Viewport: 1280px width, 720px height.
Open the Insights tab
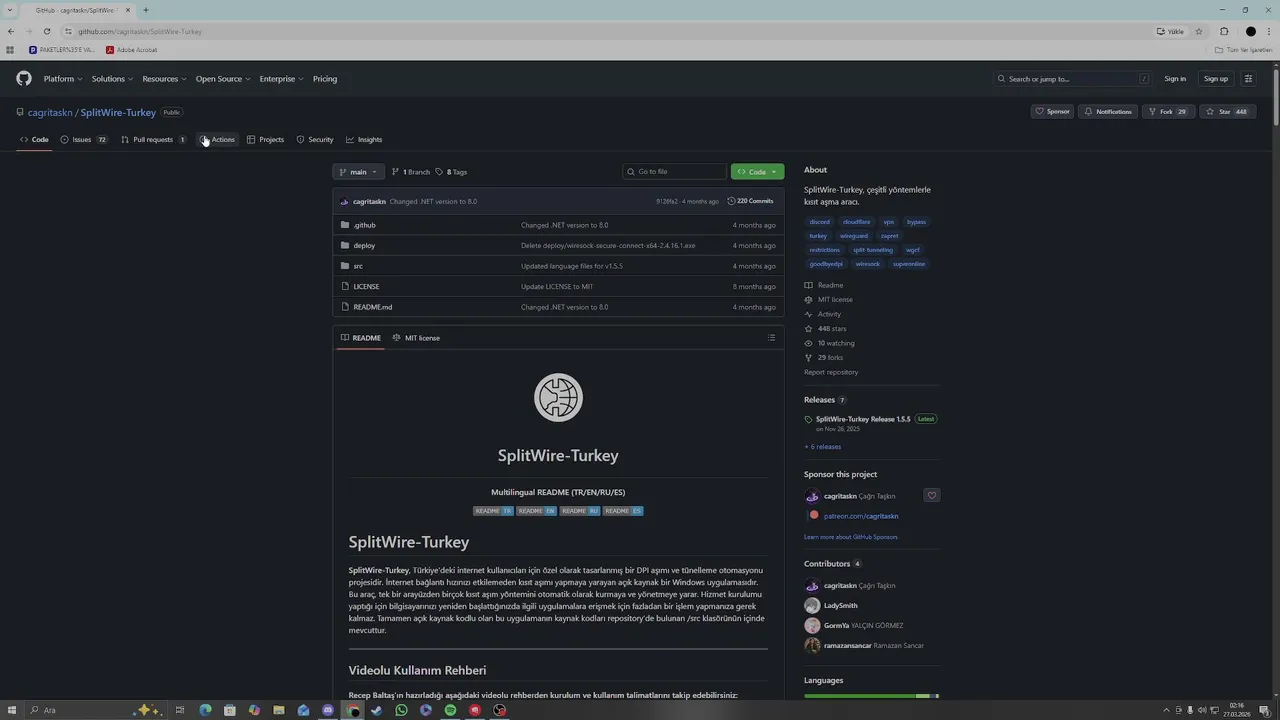[364, 140]
